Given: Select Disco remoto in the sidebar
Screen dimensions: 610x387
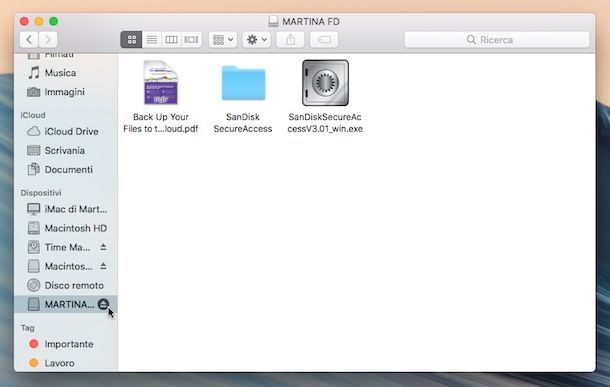Looking at the screenshot, I should [x=65, y=285].
